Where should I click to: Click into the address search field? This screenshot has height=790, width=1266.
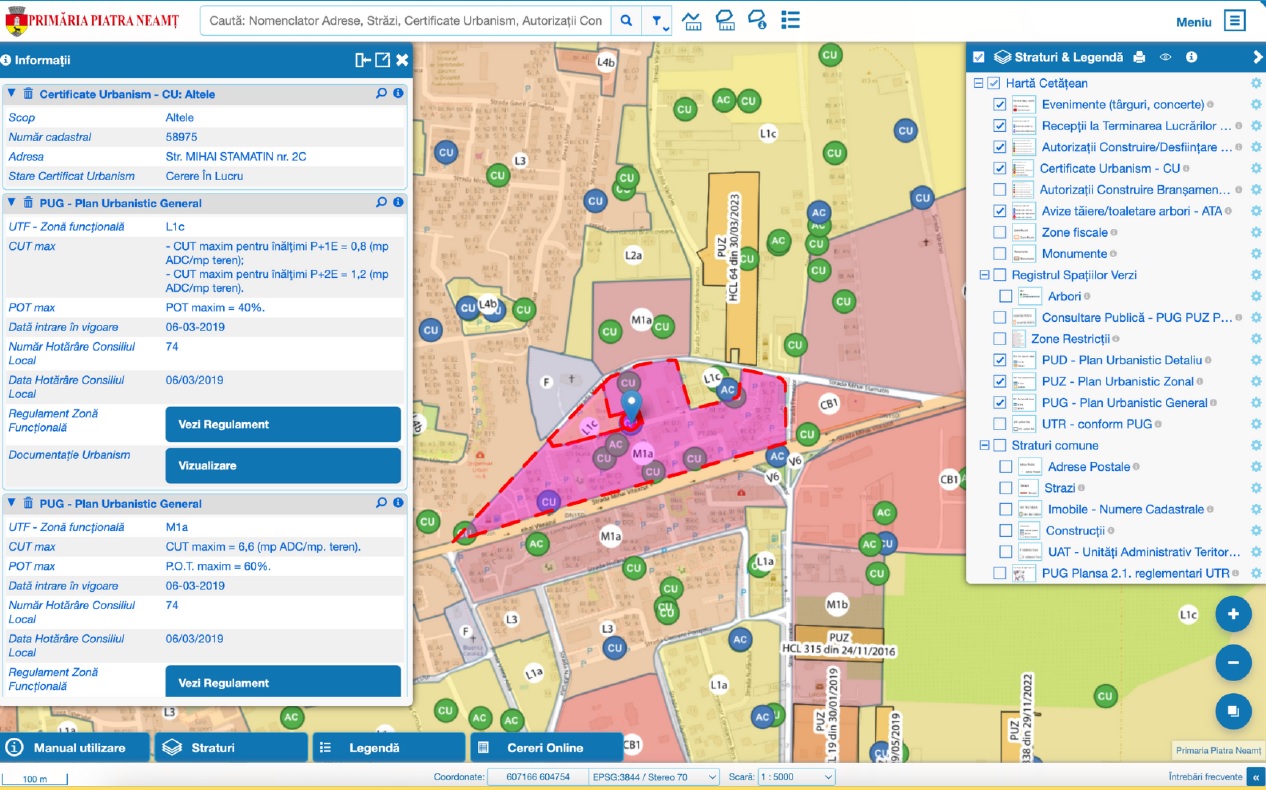click(405, 21)
